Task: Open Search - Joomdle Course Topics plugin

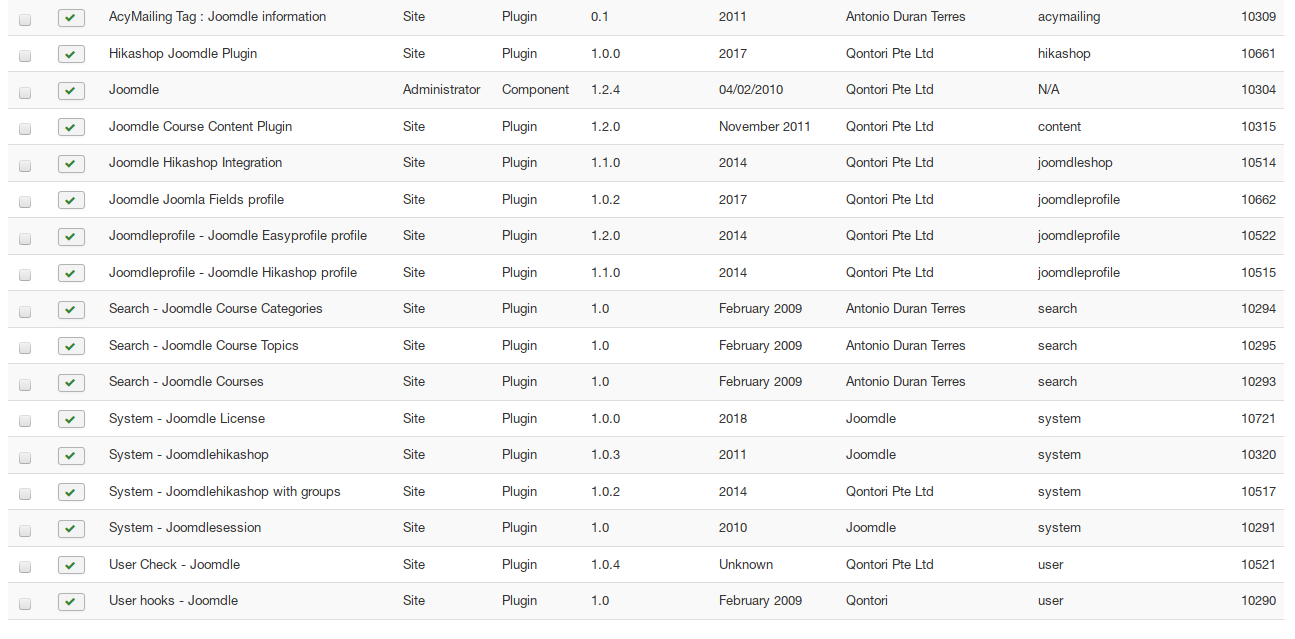Action: (203, 345)
